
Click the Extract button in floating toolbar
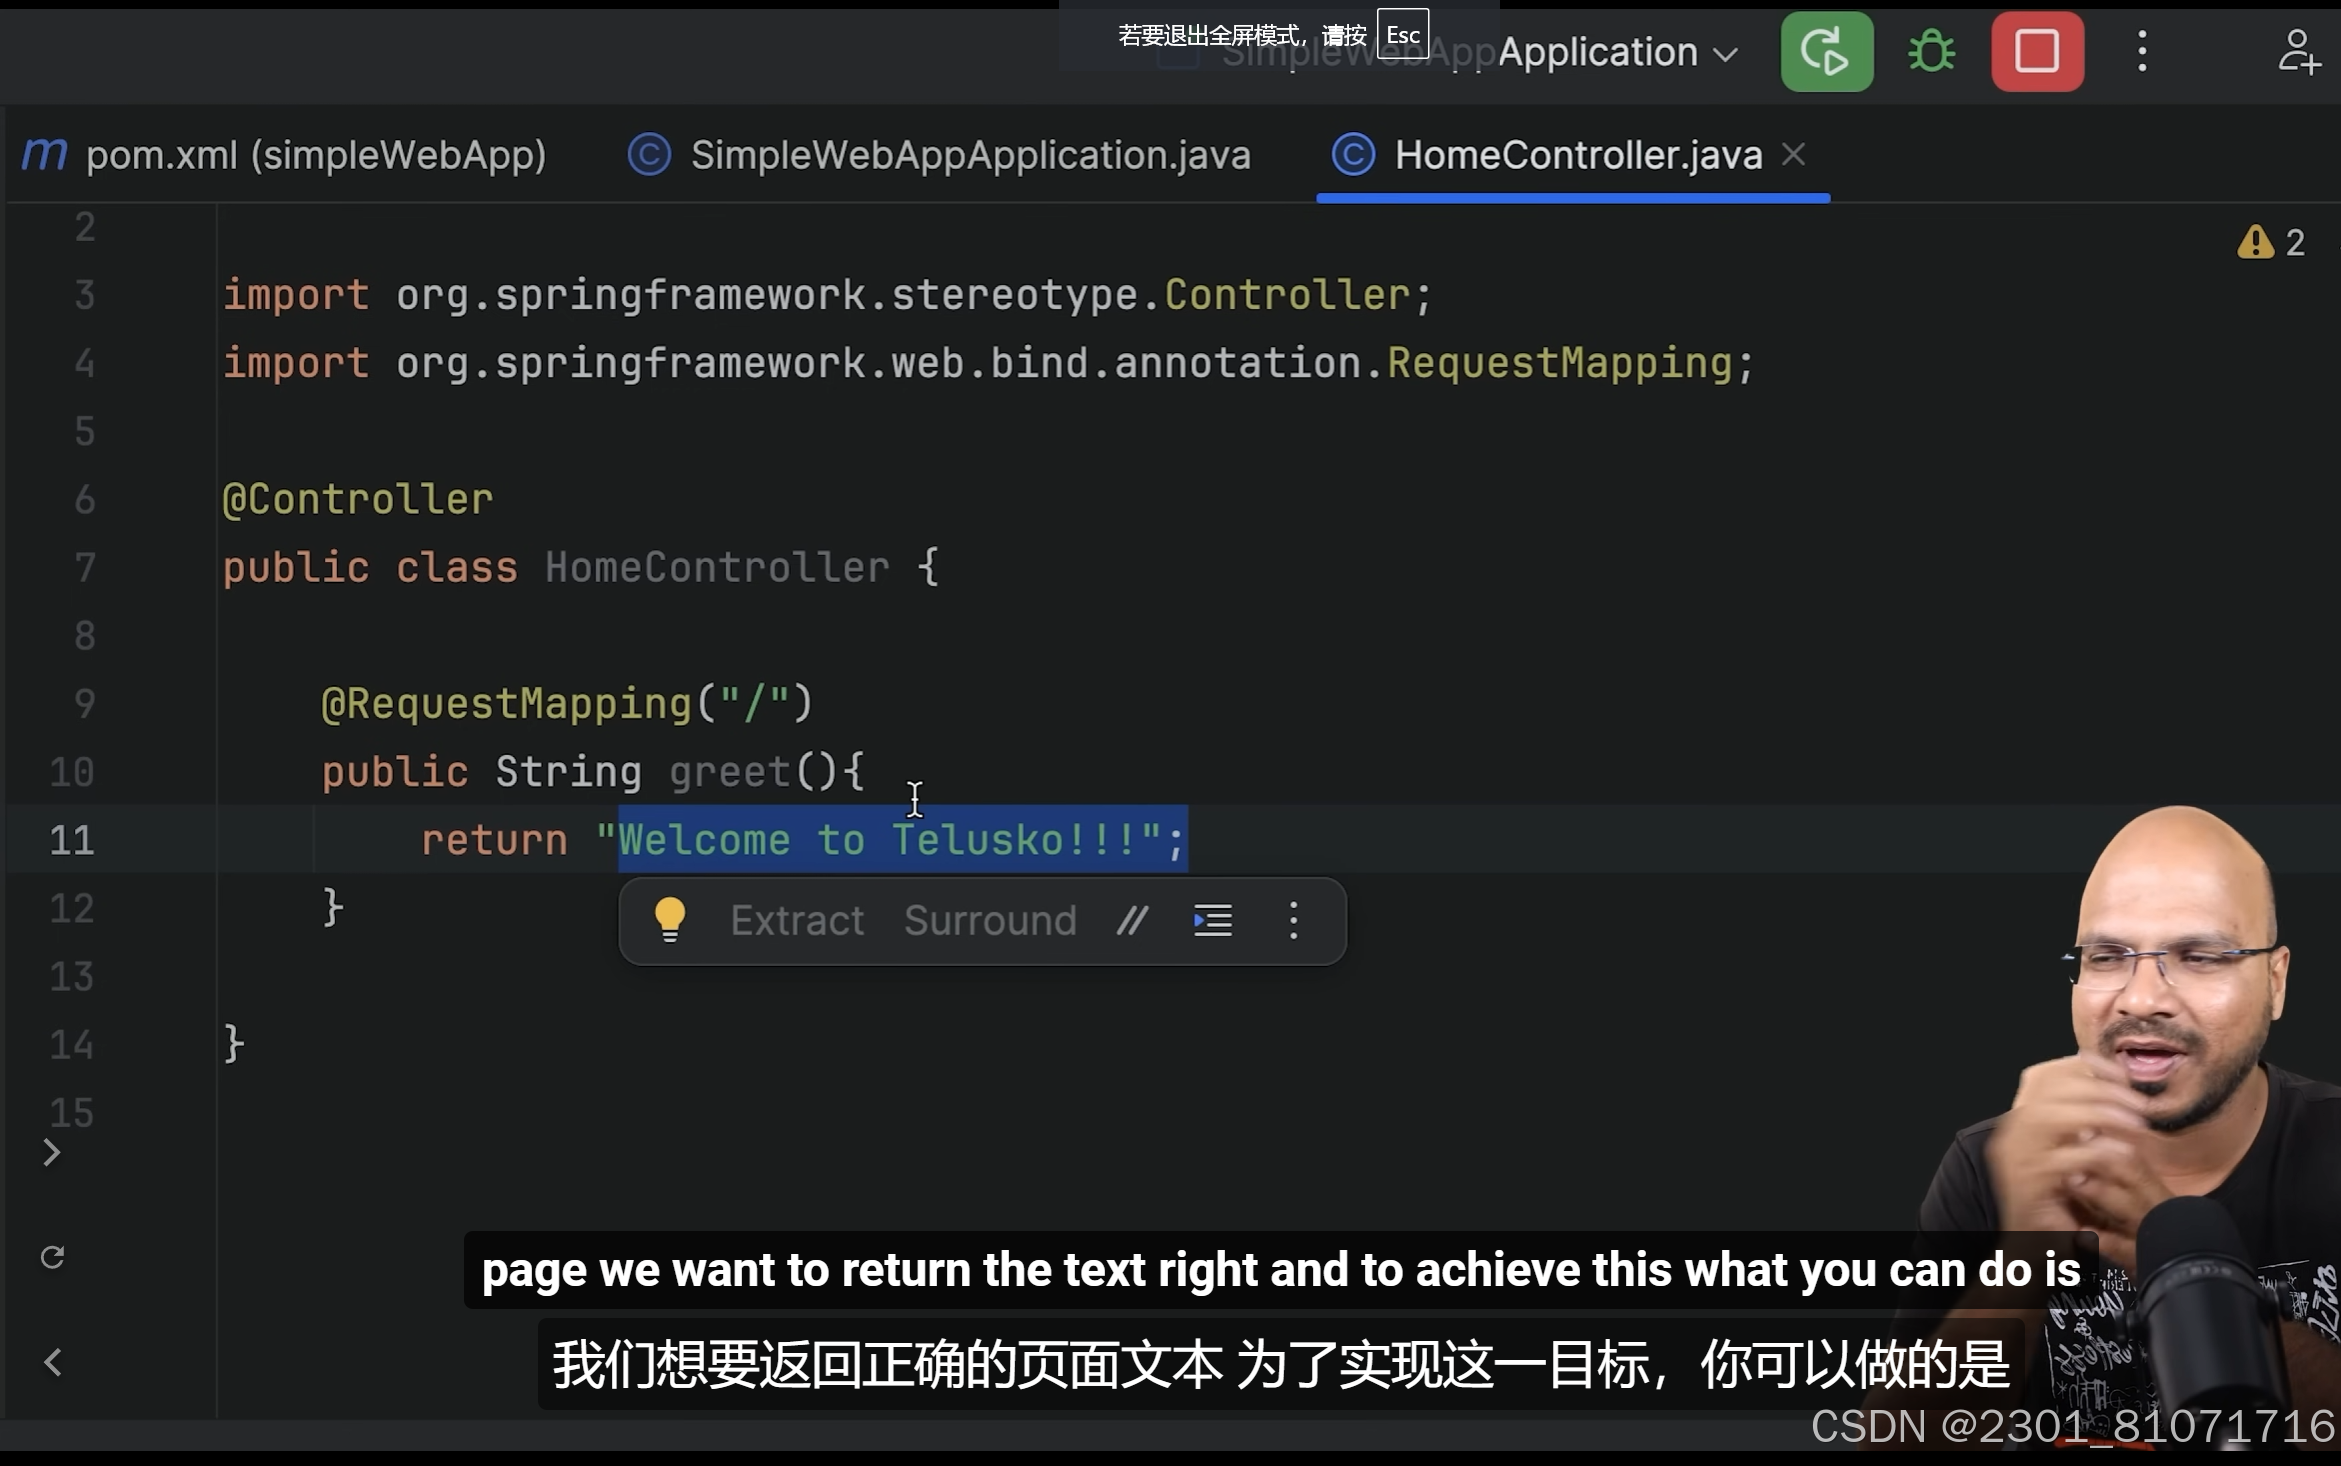797,920
